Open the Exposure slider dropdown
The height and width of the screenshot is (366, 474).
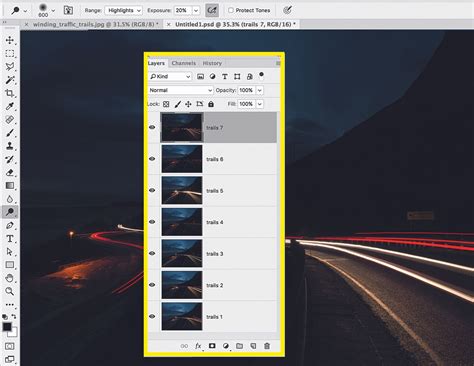tap(196, 10)
